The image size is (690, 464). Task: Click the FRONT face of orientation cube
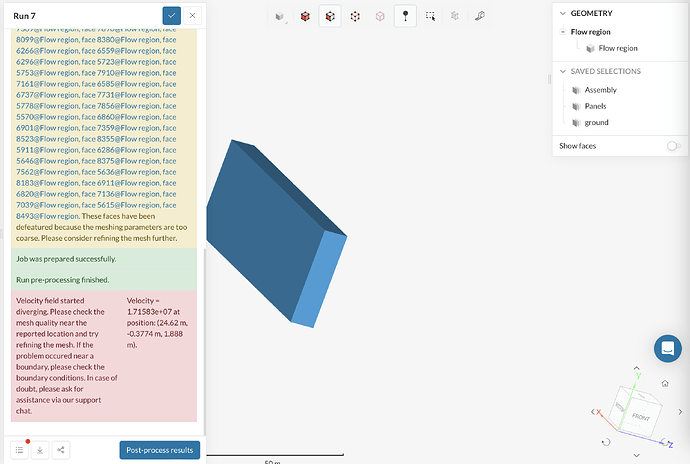click(642, 416)
